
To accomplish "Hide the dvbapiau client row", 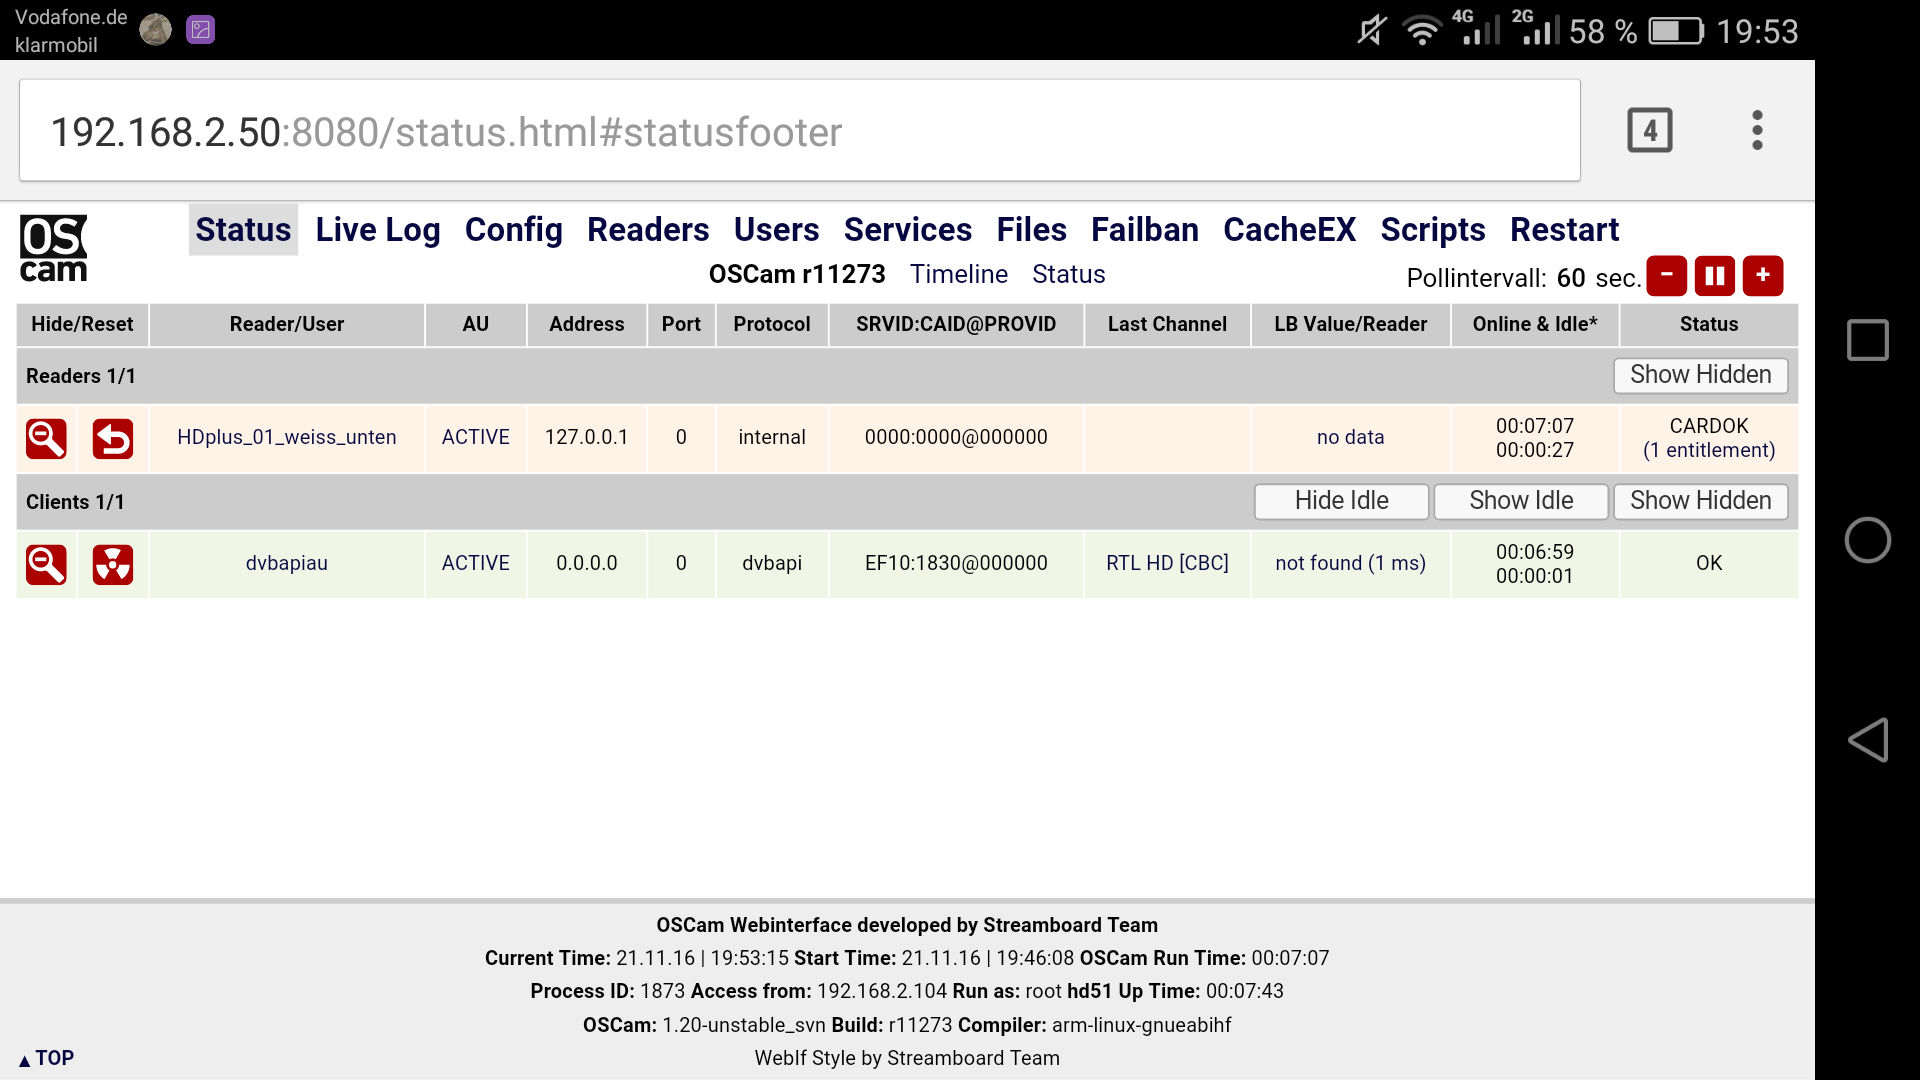I will [46, 564].
